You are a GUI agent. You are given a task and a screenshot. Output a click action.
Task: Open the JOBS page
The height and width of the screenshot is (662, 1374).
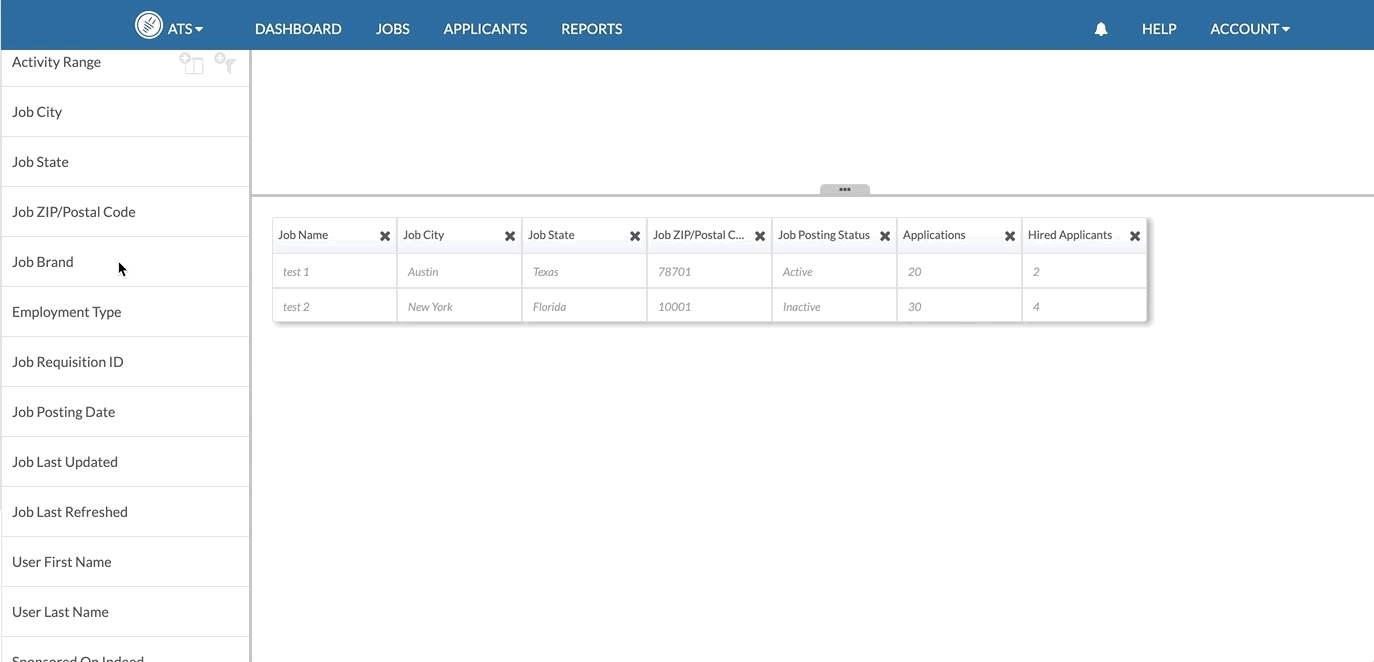pos(392,29)
